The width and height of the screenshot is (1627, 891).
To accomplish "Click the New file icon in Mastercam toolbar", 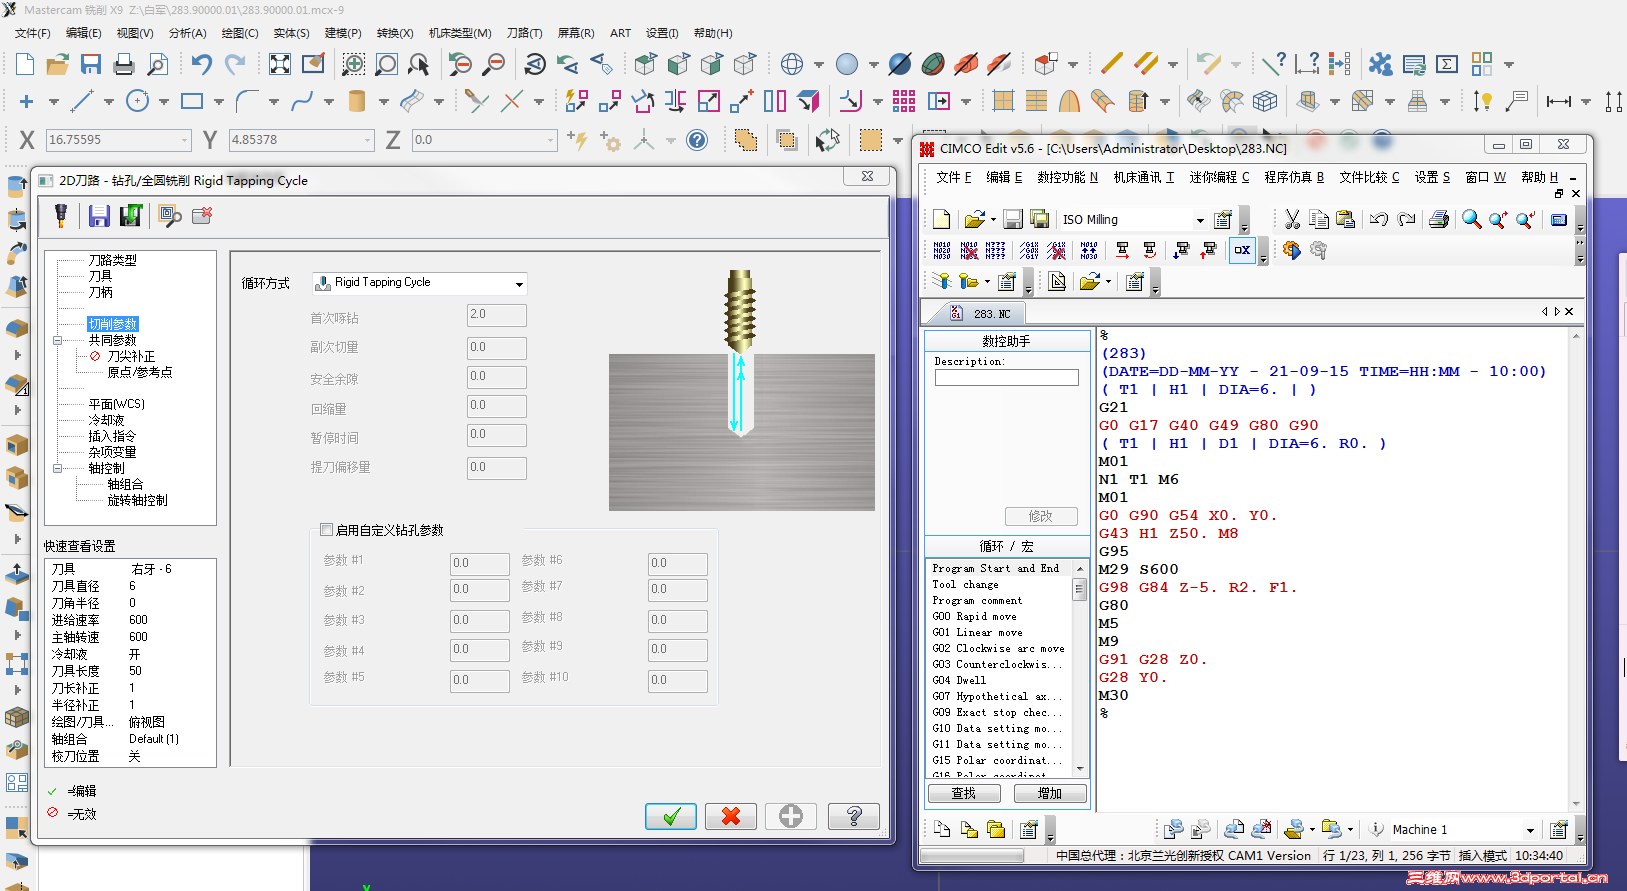I will pos(25,65).
